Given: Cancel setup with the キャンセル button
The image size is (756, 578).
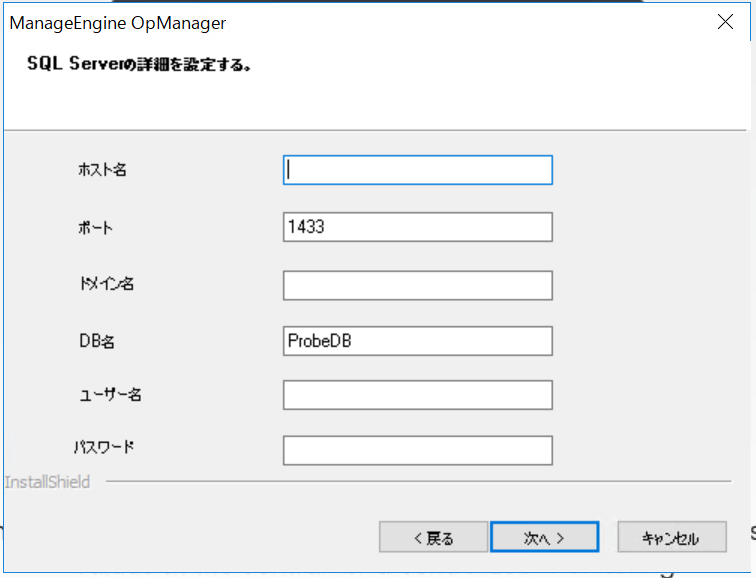Looking at the screenshot, I should 672,537.
